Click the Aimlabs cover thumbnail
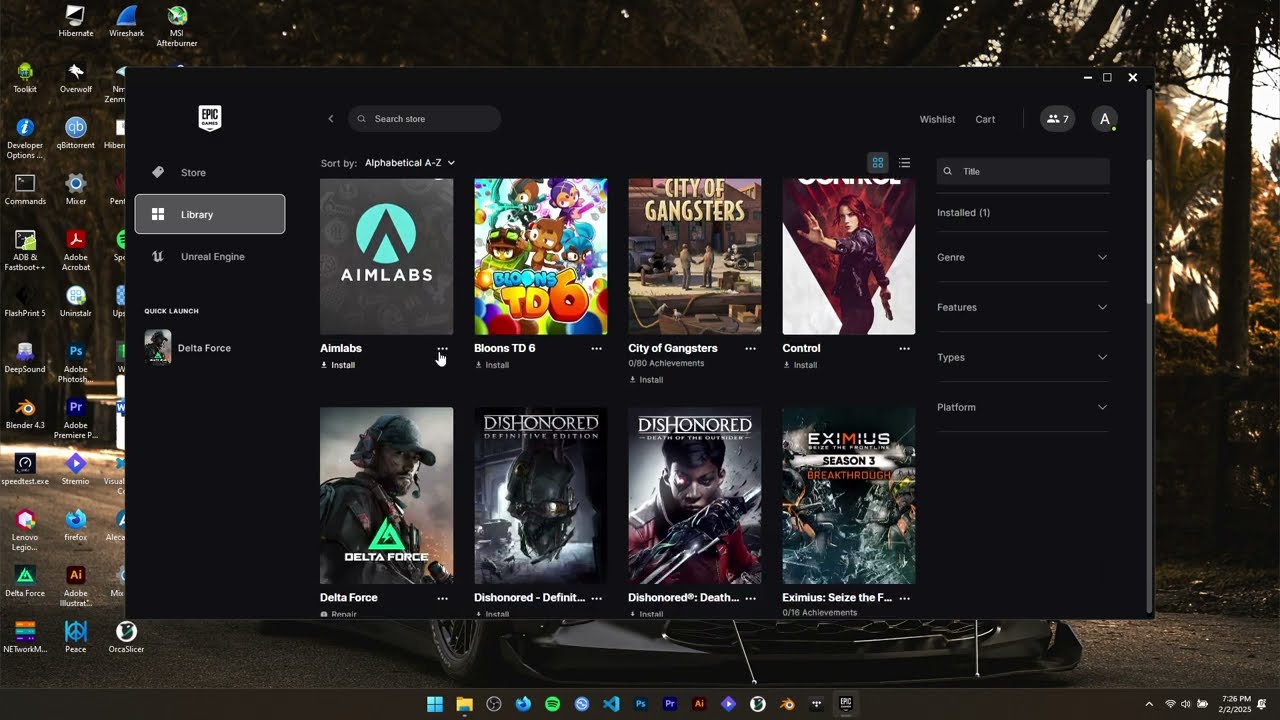The width and height of the screenshot is (1280, 720). pos(386,256)
